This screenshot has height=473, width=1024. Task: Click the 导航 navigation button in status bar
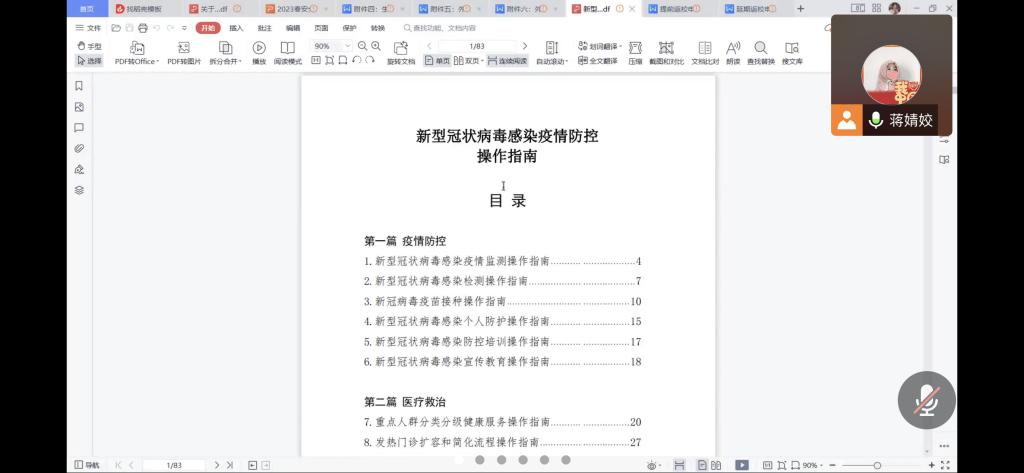[87, 465]
